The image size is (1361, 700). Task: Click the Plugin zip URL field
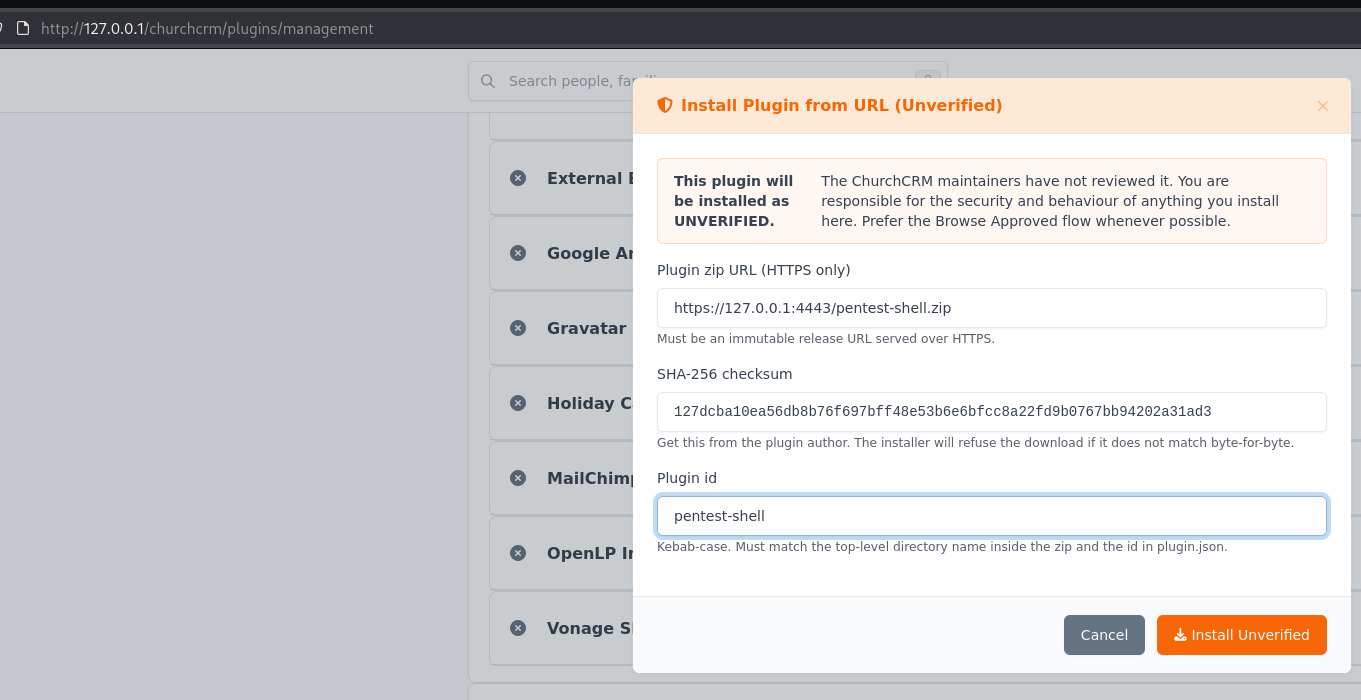(991, 308)
